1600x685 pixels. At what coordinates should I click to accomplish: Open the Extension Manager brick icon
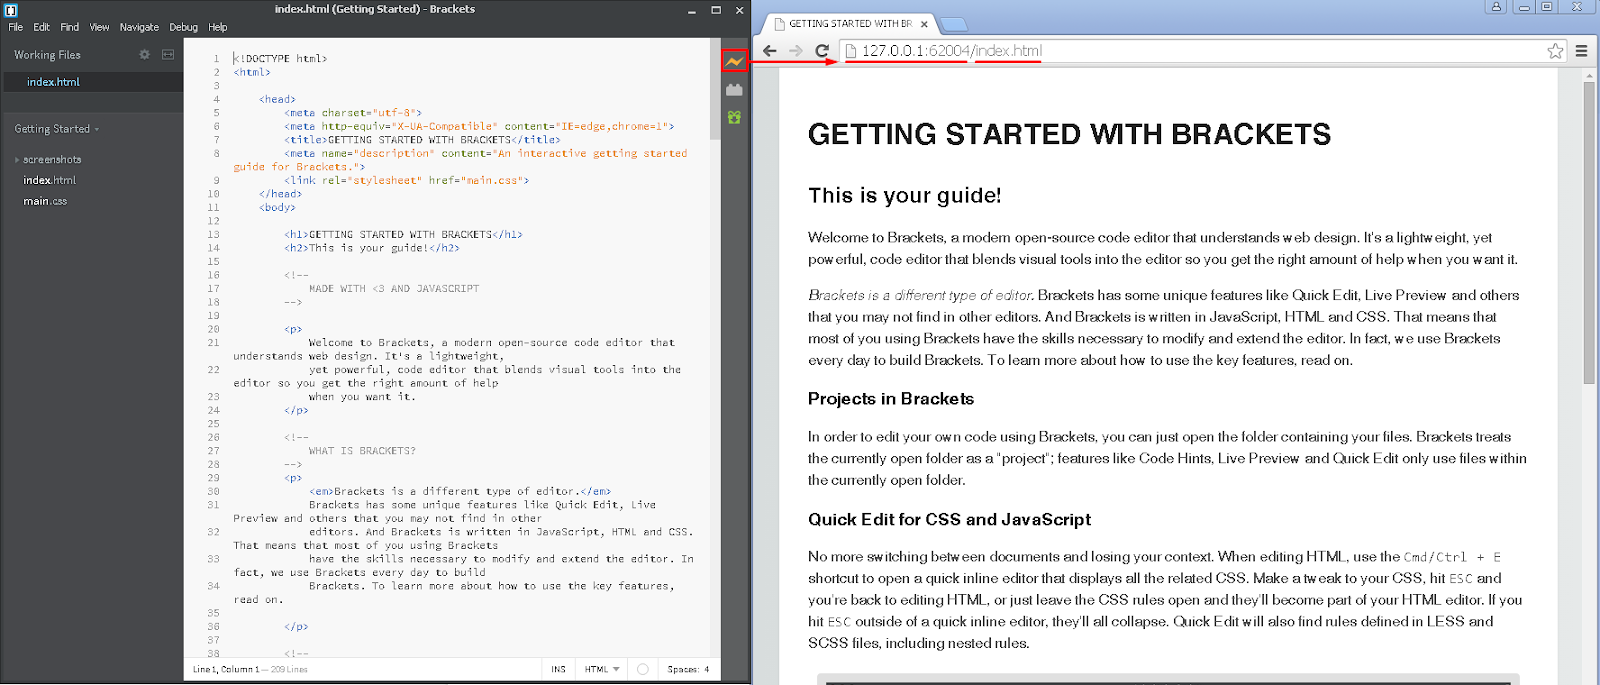734,90
